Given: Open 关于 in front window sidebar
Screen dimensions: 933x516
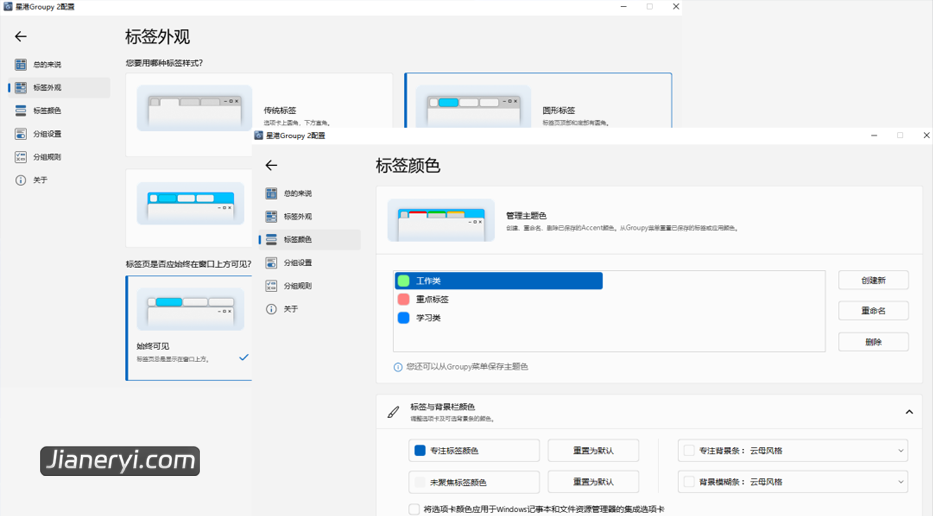Looking at the screenshot, I should point(310,309).
